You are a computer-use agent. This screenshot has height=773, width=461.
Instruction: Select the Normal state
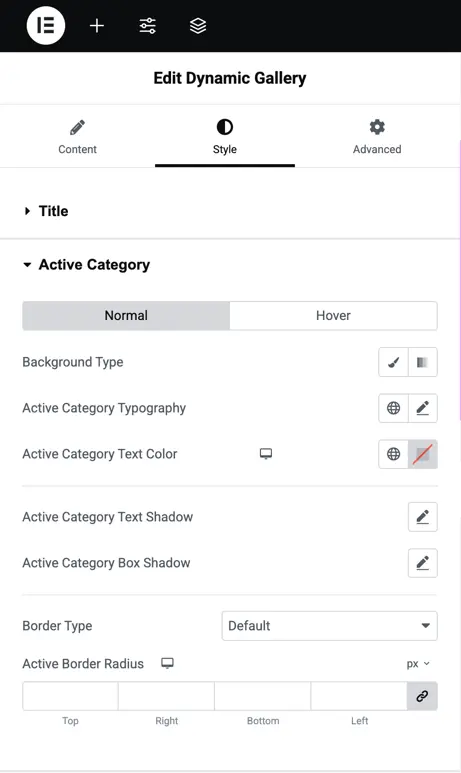click(126, 316)
